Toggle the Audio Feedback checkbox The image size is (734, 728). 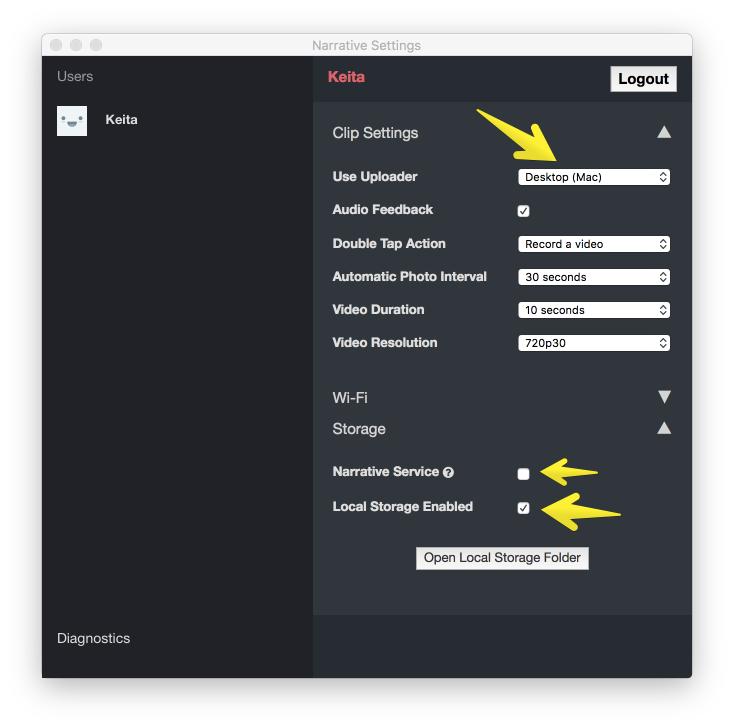523,211
